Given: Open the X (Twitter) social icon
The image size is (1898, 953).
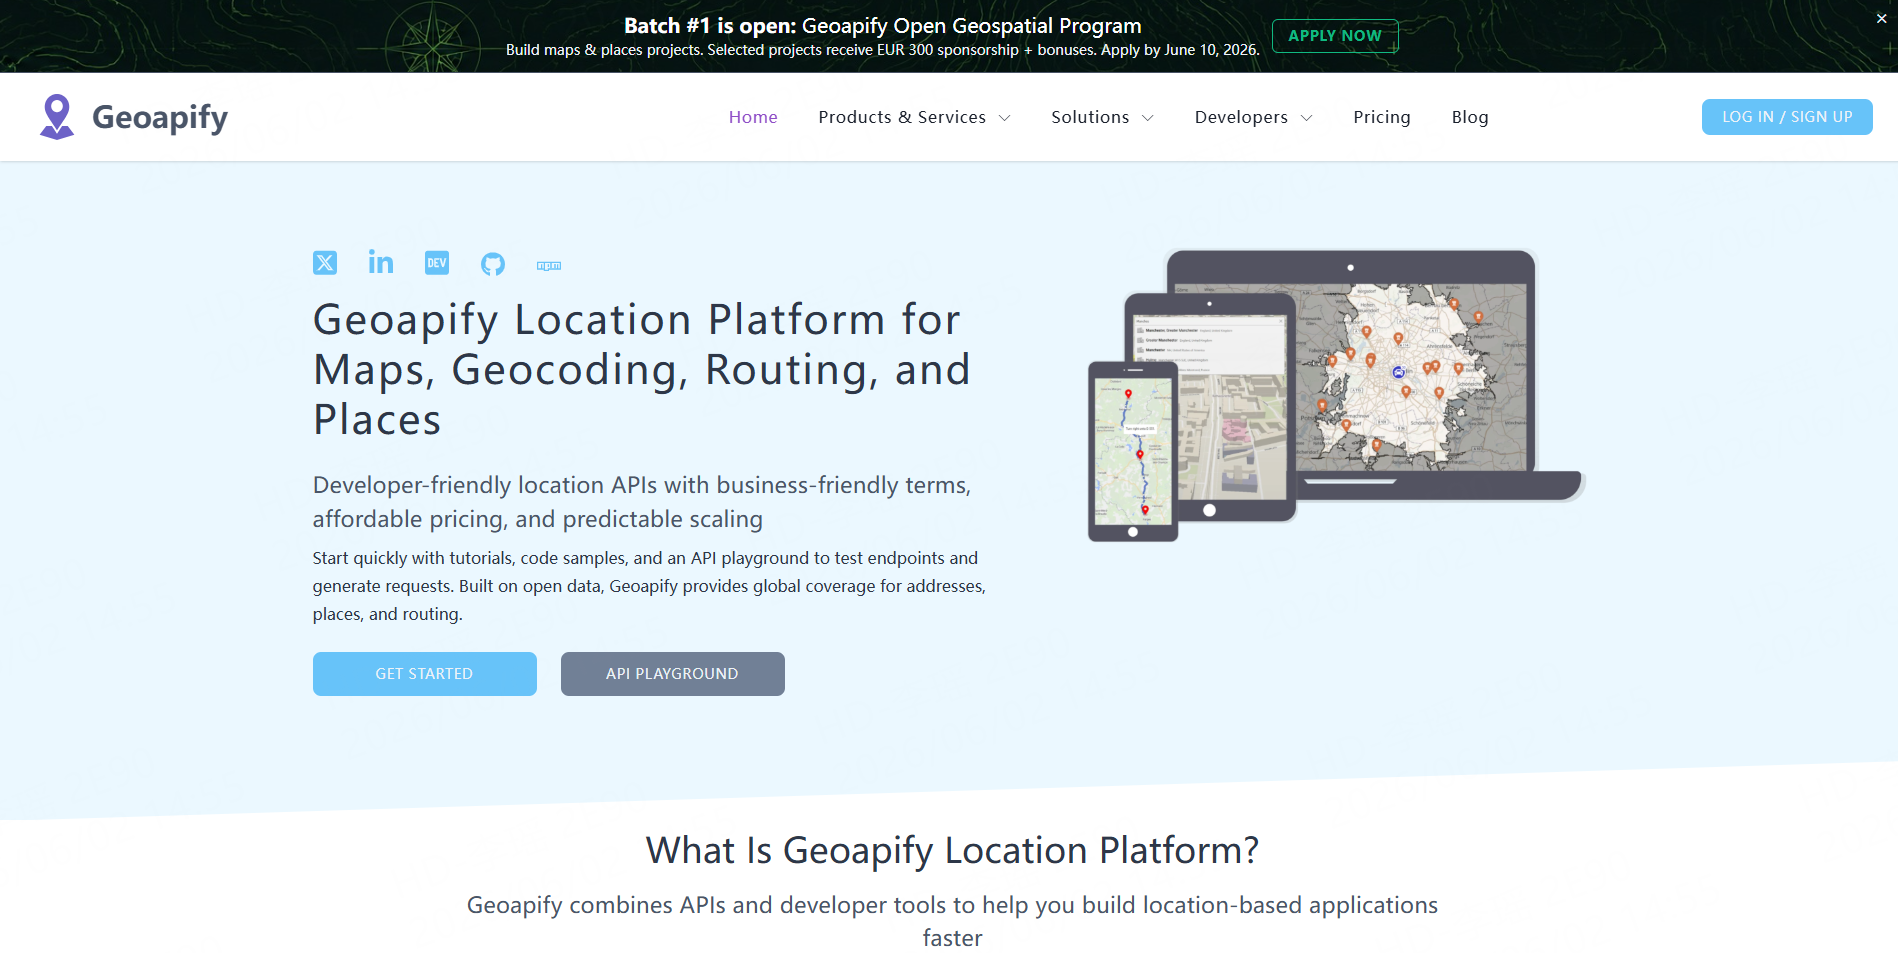Looking at the screenshot, I should (325, 263).
